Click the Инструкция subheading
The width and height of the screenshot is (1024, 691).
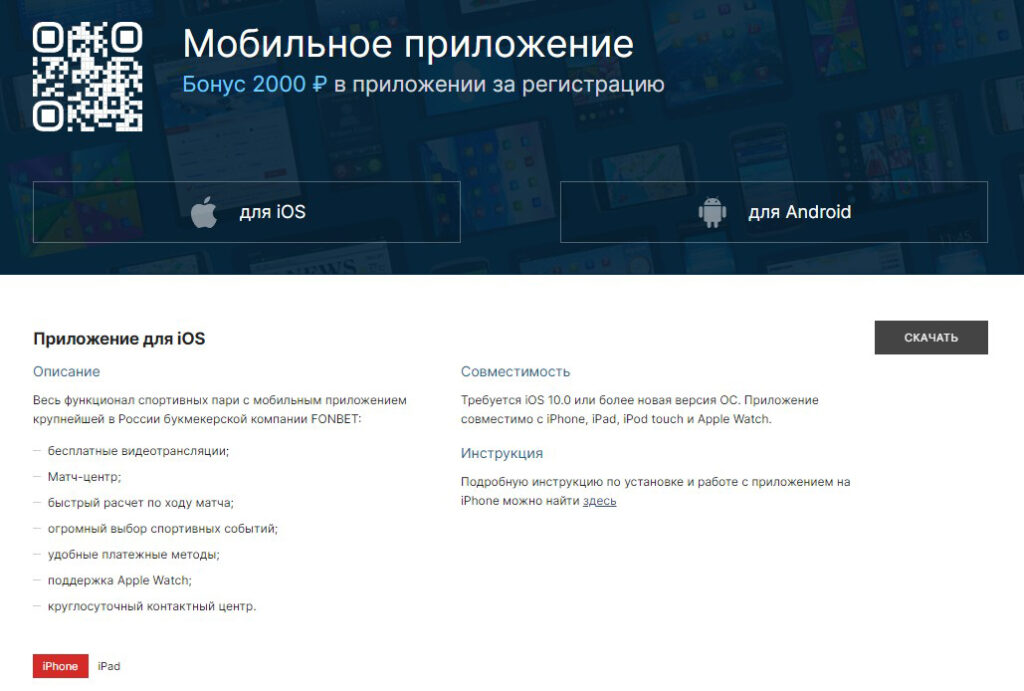click(x=502, y=453)
